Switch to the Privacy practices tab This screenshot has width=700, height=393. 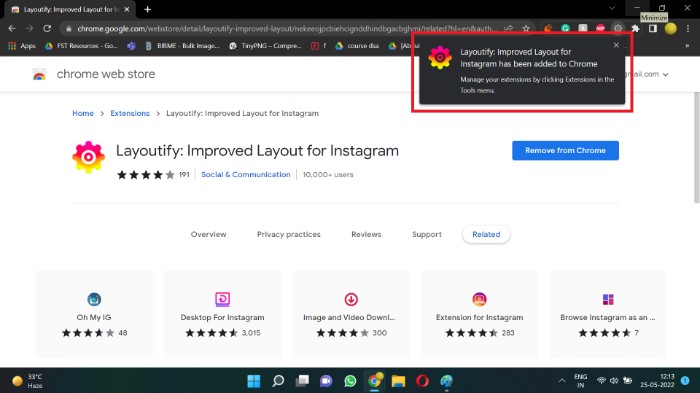(x=288, y=234)
